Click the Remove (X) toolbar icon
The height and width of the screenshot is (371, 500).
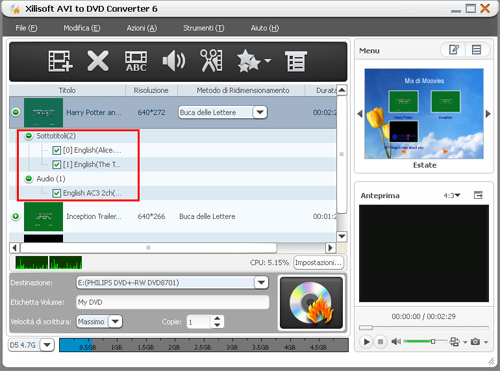[98, 61]
